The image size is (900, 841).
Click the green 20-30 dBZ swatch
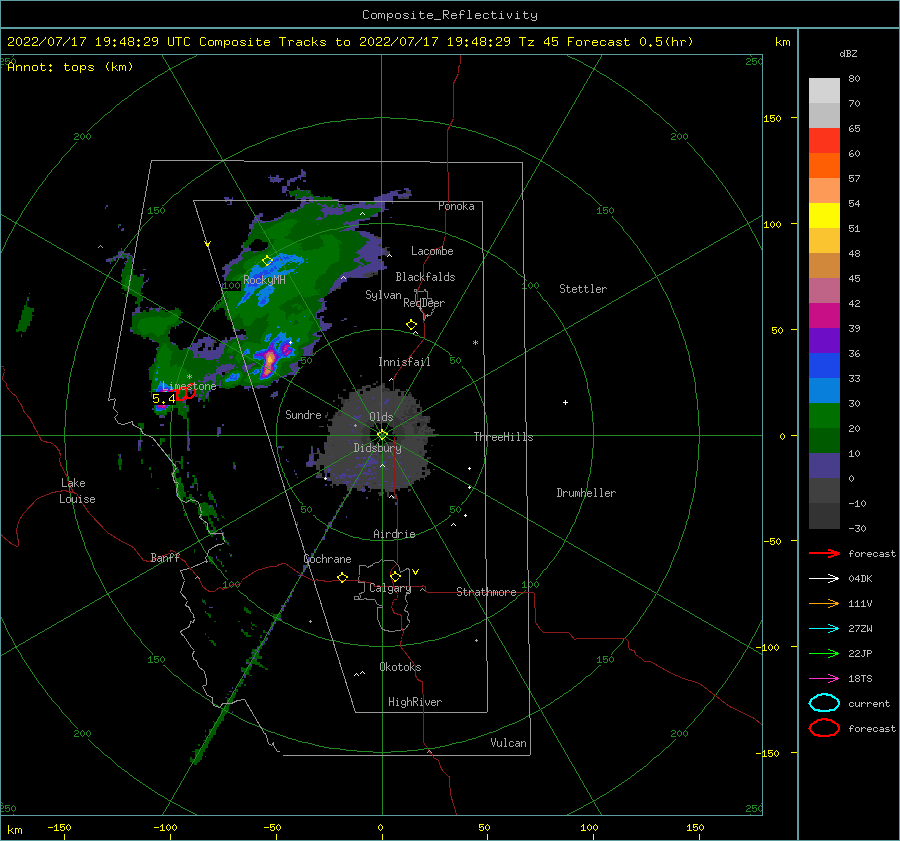coord(824,416)
